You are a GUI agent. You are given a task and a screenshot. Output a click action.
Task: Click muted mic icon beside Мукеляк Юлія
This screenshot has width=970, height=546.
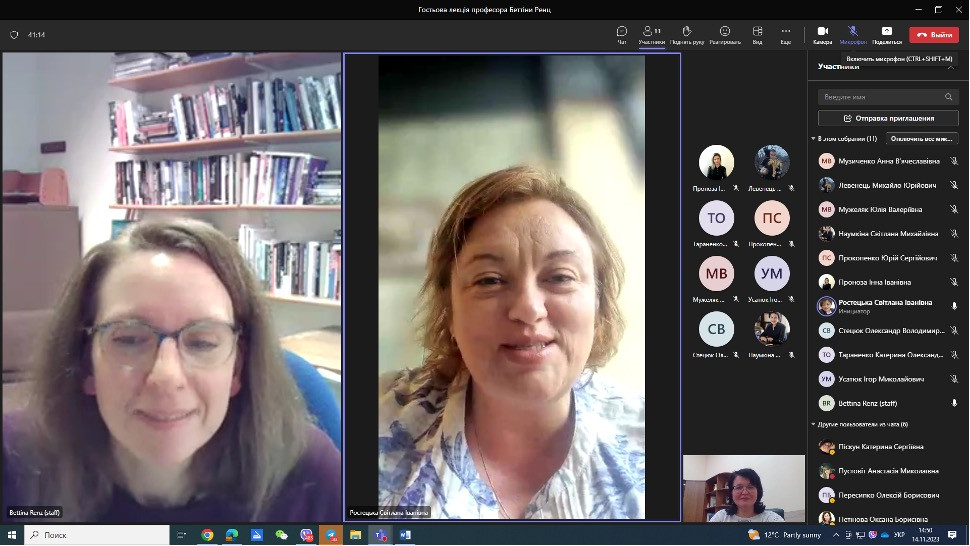click(954, 209)
